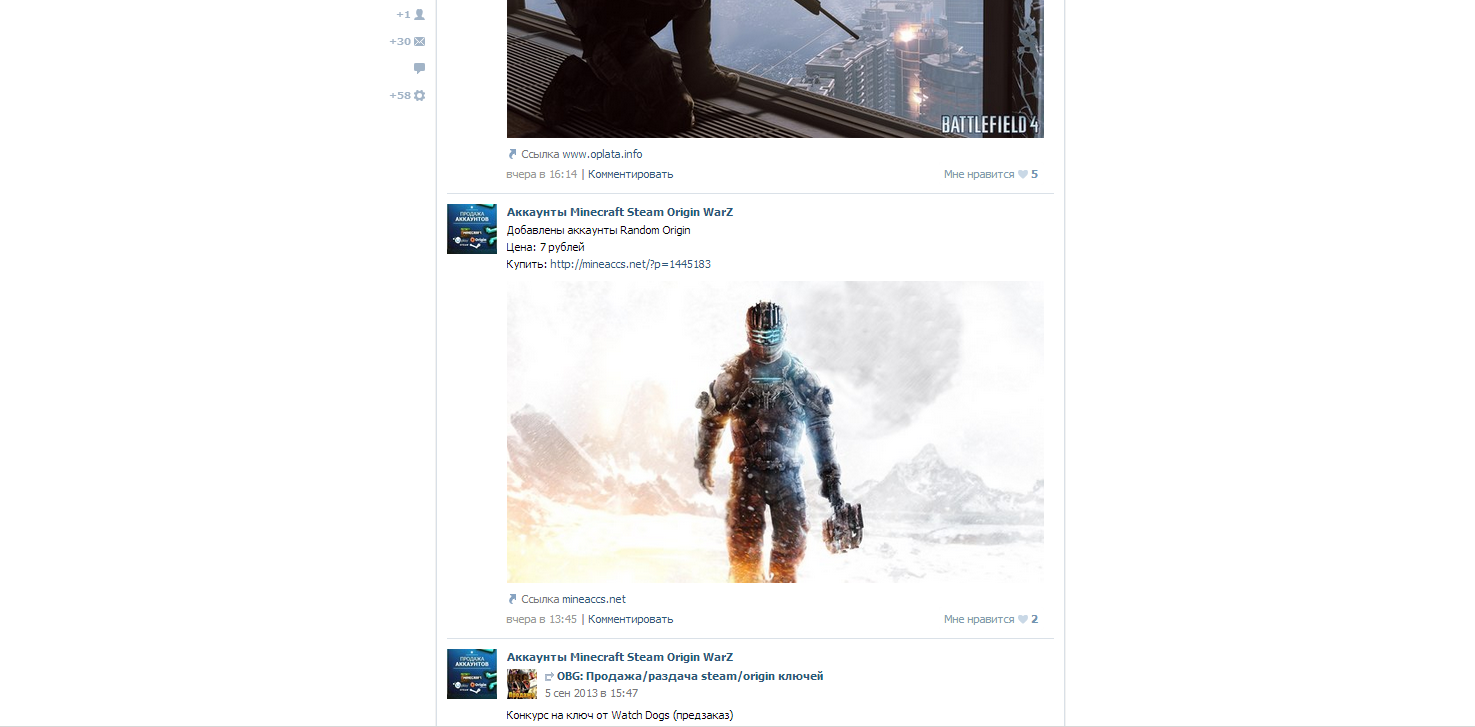The height and width of the screenshot is (727, 1475).
Task: Click the +58 counter in the sidebar
Action: click(400, 95)
